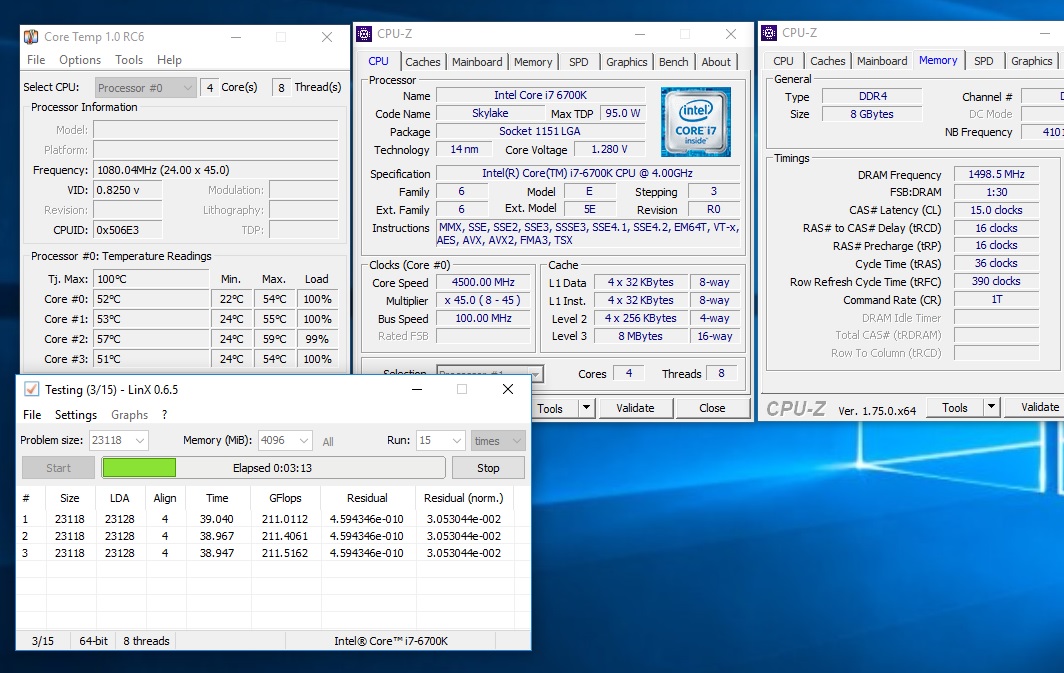Select CPU tab in first CPU-Z window

pos(379,61)
